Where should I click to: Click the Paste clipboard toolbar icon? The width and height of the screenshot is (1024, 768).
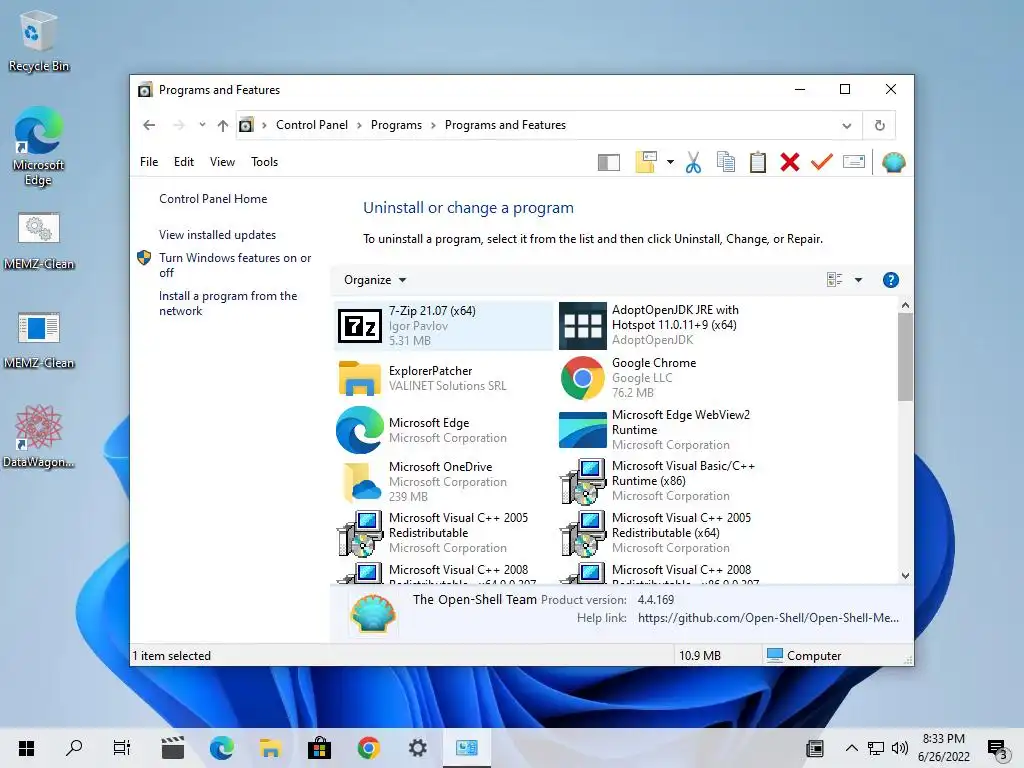(x=758, y=162)
